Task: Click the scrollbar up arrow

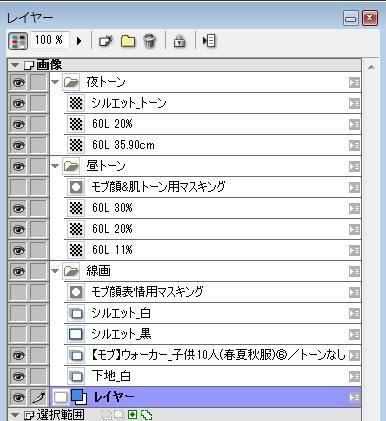Action: coord(371,68)
